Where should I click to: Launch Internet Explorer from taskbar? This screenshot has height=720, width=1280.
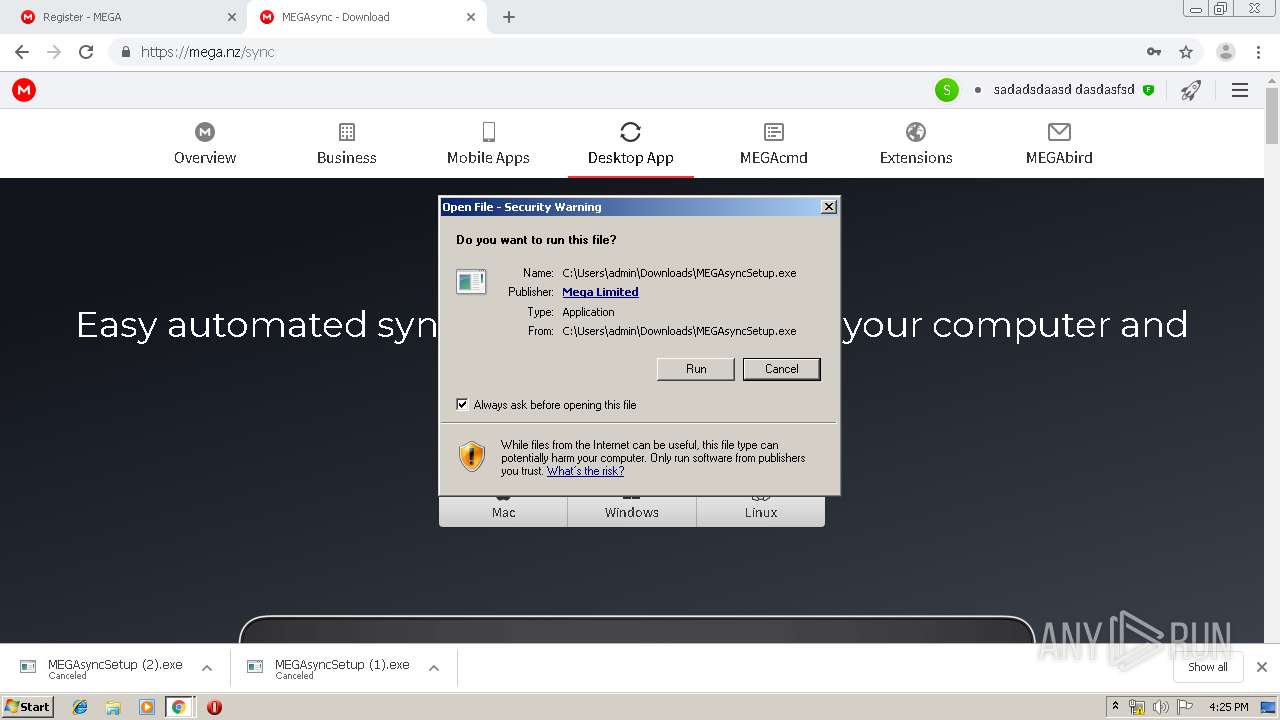click(x=80, y=707)
